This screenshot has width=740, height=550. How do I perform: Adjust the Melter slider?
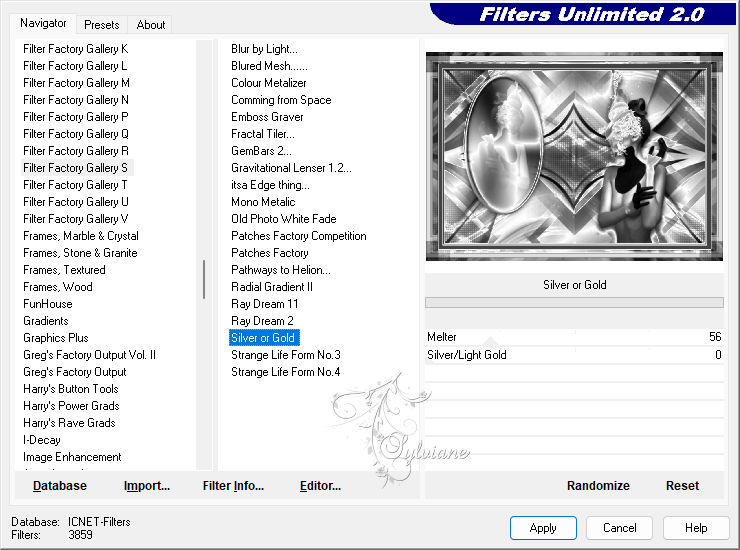click(x=574, y=337)
